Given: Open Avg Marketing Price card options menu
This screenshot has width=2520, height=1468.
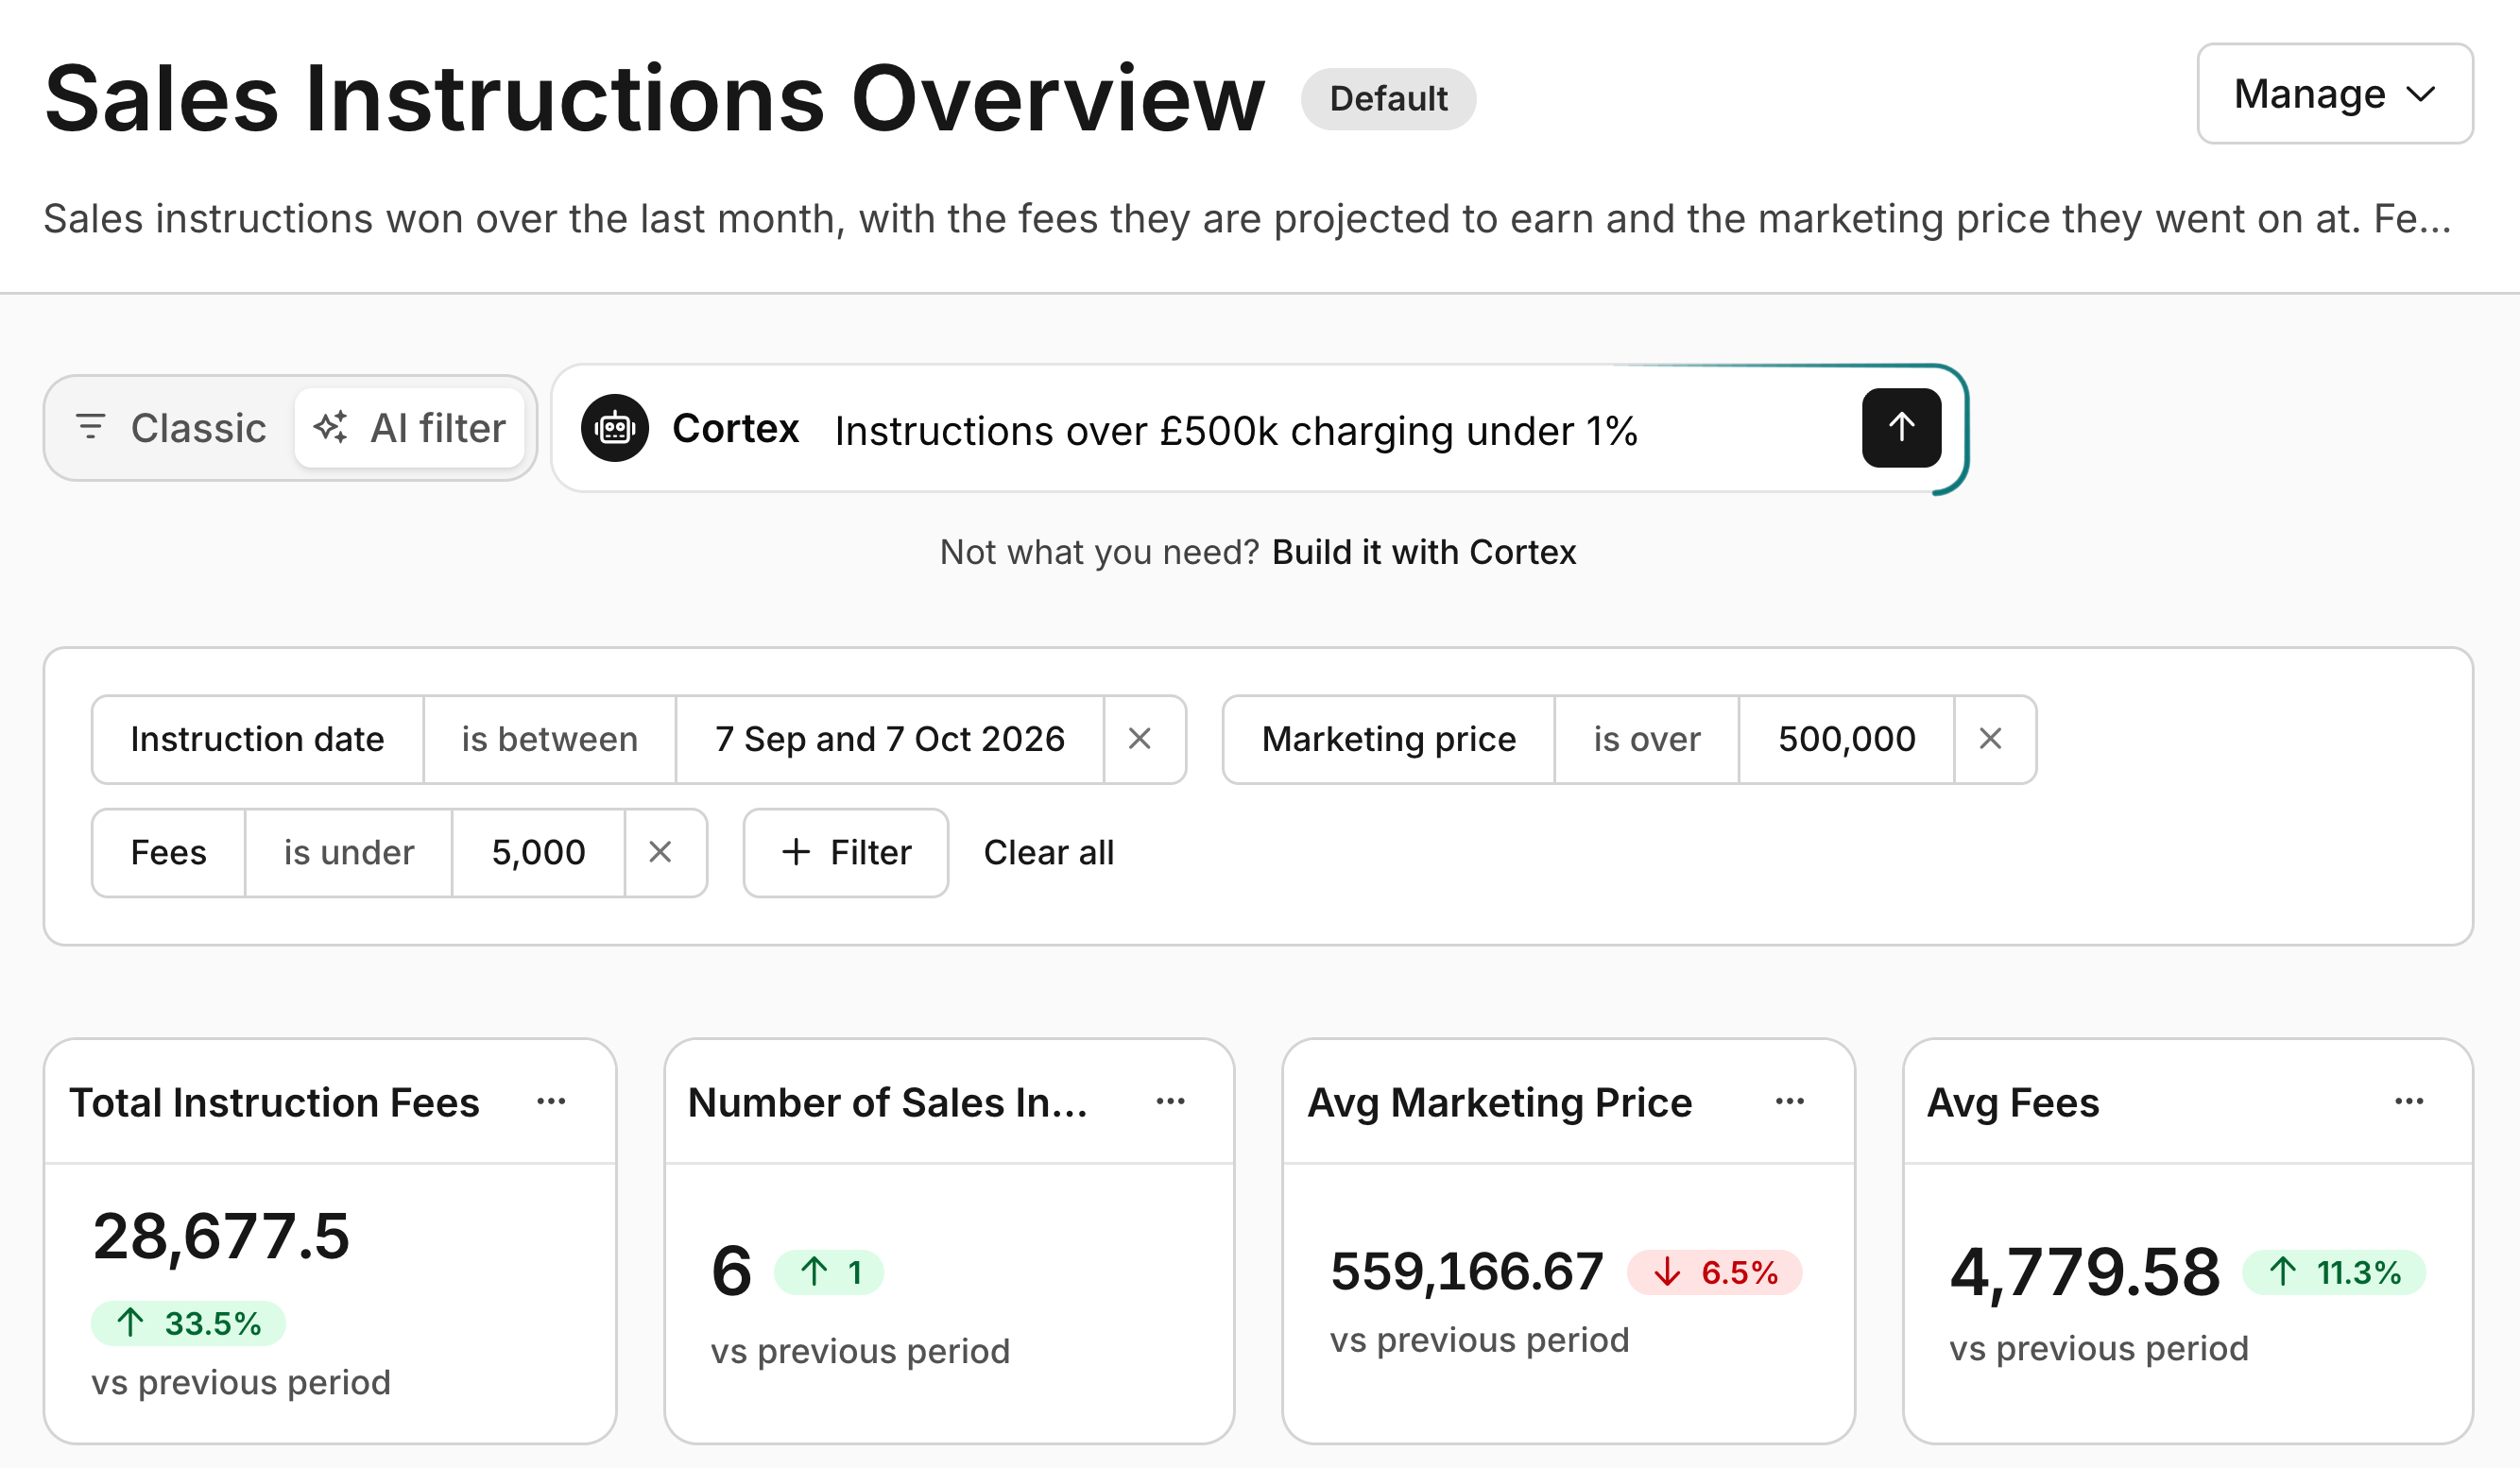Looking at the screenshot, I should [1789, 1102].
